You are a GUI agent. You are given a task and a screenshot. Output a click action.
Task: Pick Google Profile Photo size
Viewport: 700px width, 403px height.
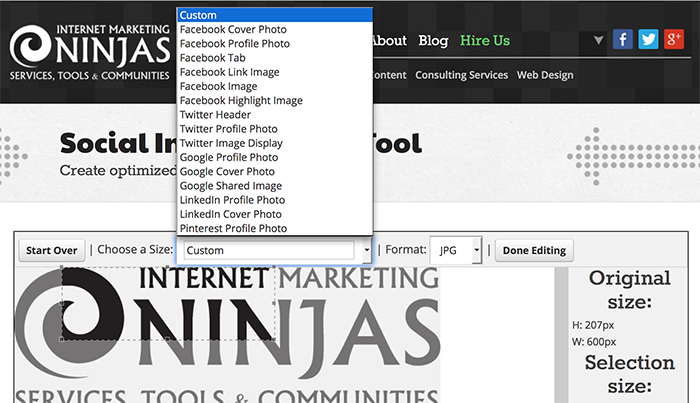[275, 158]
